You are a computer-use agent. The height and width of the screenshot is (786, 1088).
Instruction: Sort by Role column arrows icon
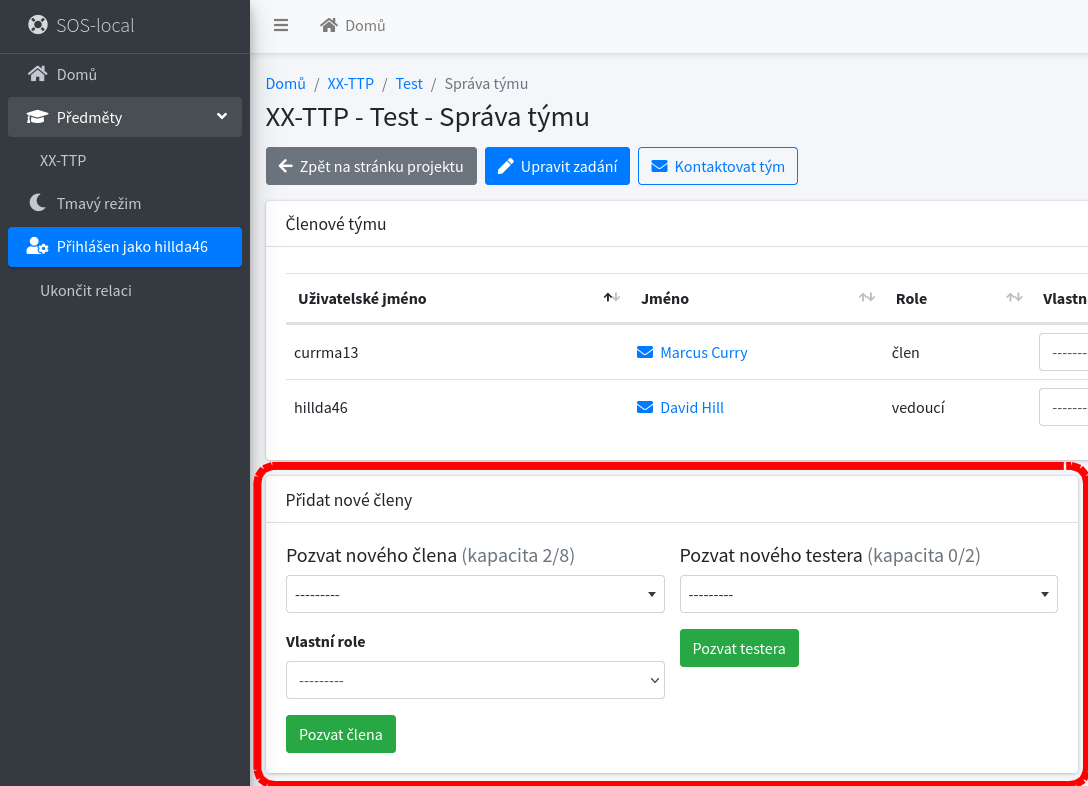pyautogui.click(x=1014, y=298)
